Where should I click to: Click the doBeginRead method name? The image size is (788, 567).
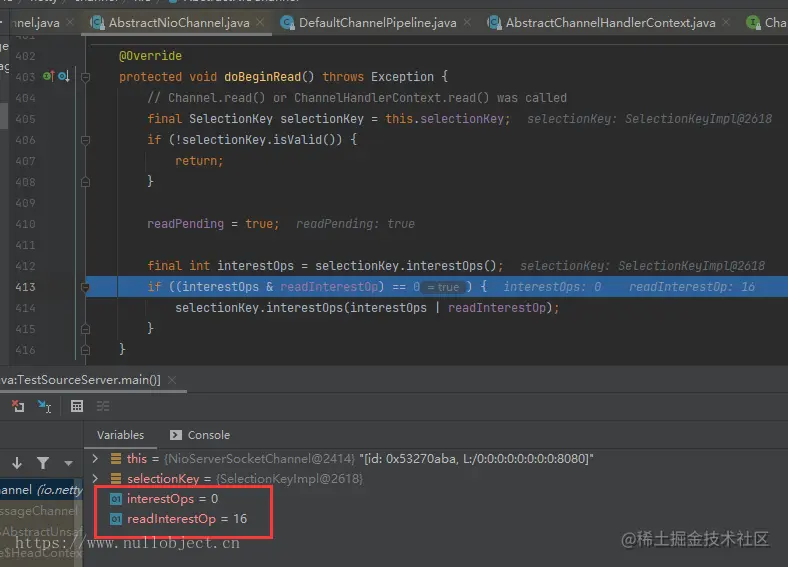point(262,77)
